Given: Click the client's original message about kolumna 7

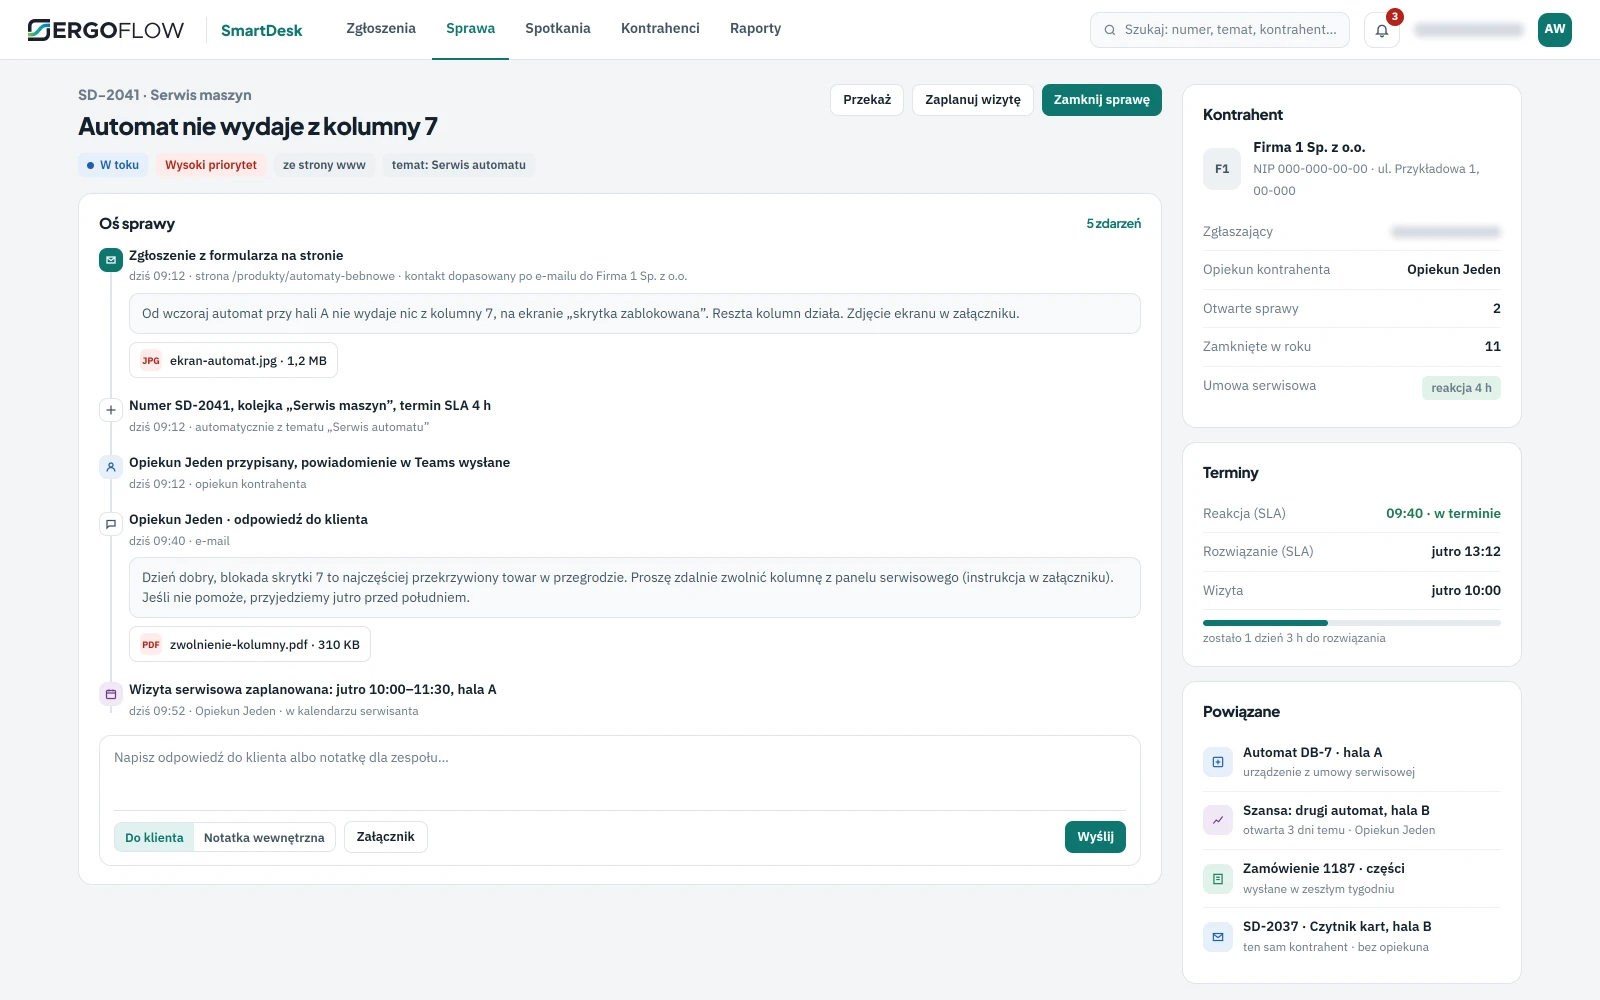Looking at the screenshot, I should pyautogui.click(x=635, y=314).
